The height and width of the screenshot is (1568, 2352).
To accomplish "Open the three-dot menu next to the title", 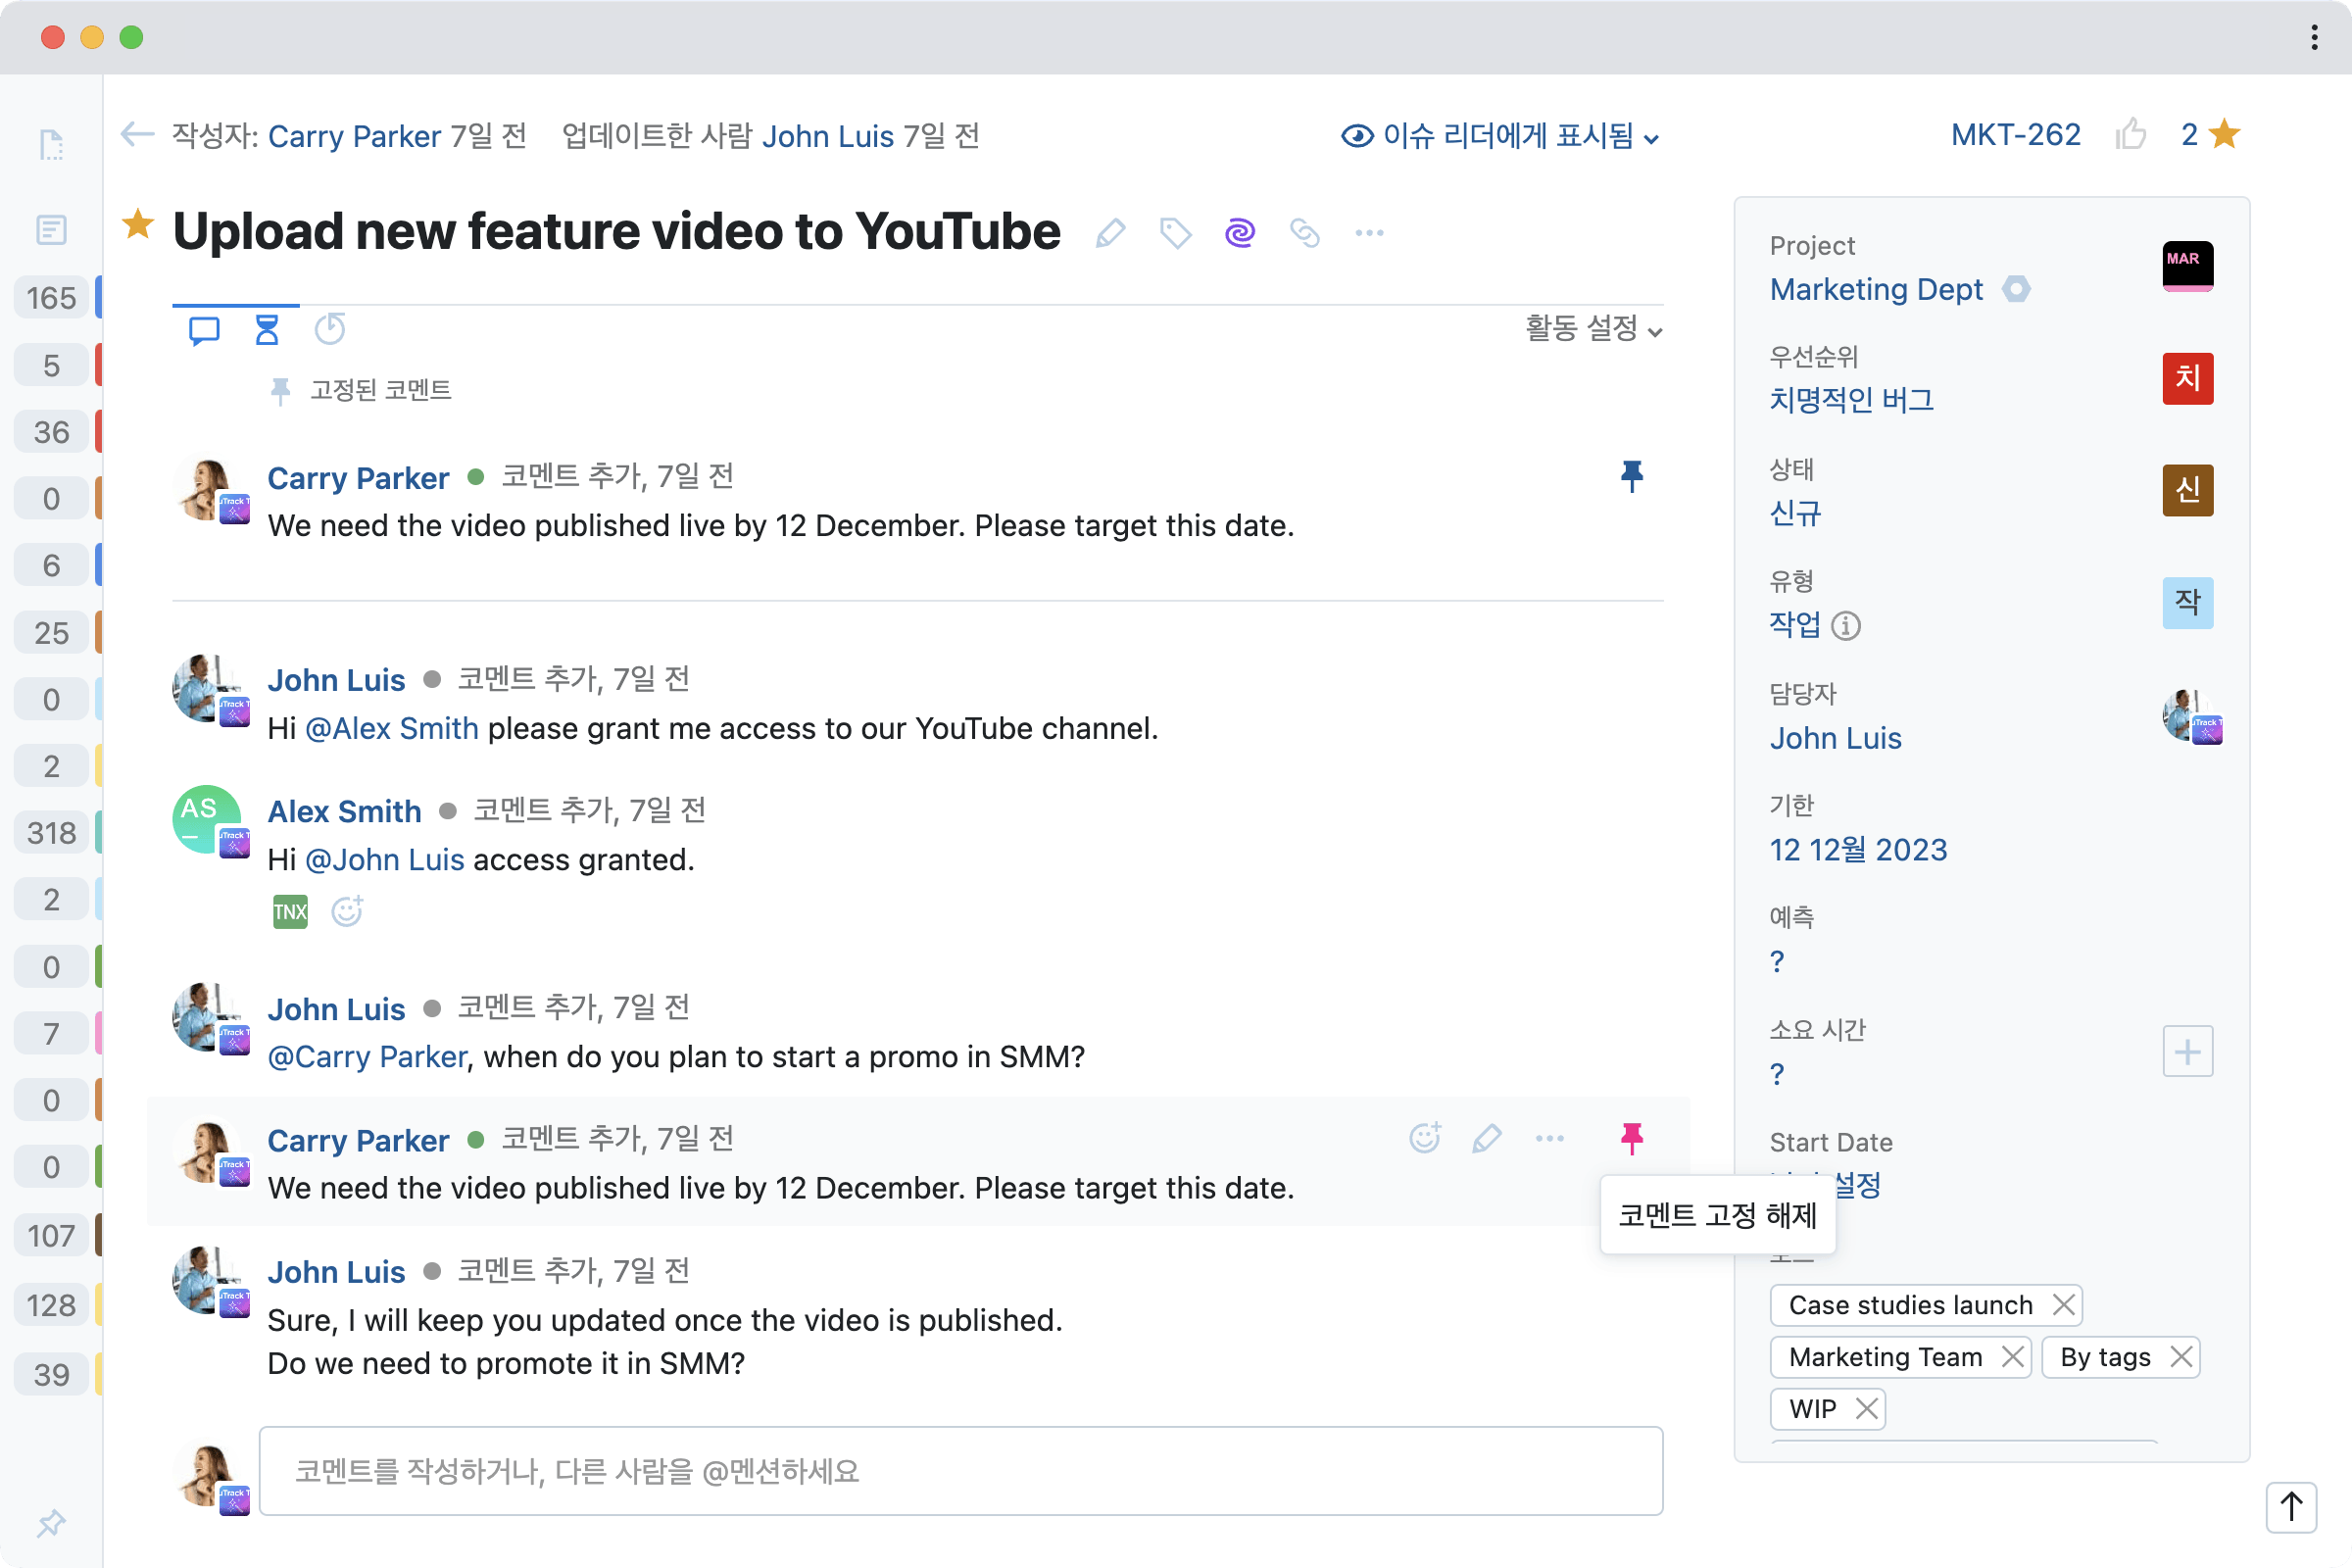I will pos(1369,232).
